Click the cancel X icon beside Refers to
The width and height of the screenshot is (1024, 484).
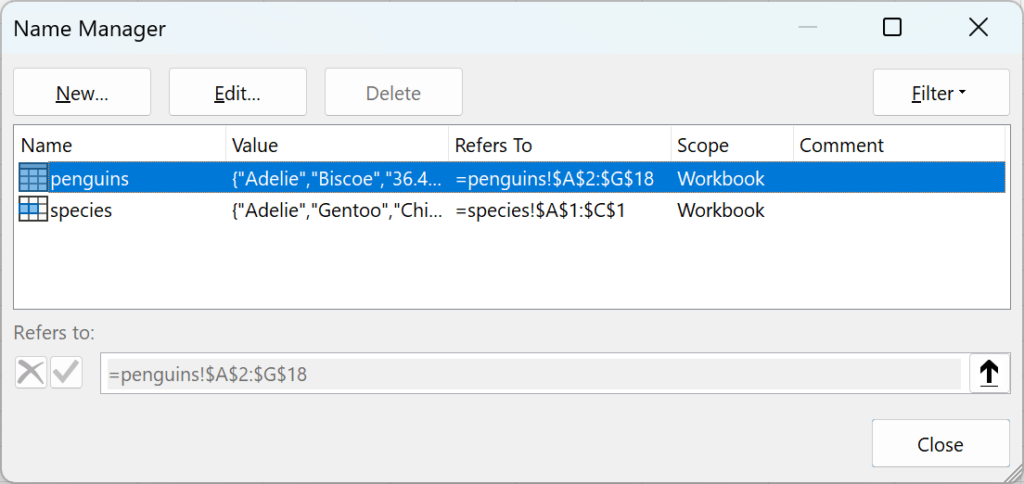click(x=31, y=373)
